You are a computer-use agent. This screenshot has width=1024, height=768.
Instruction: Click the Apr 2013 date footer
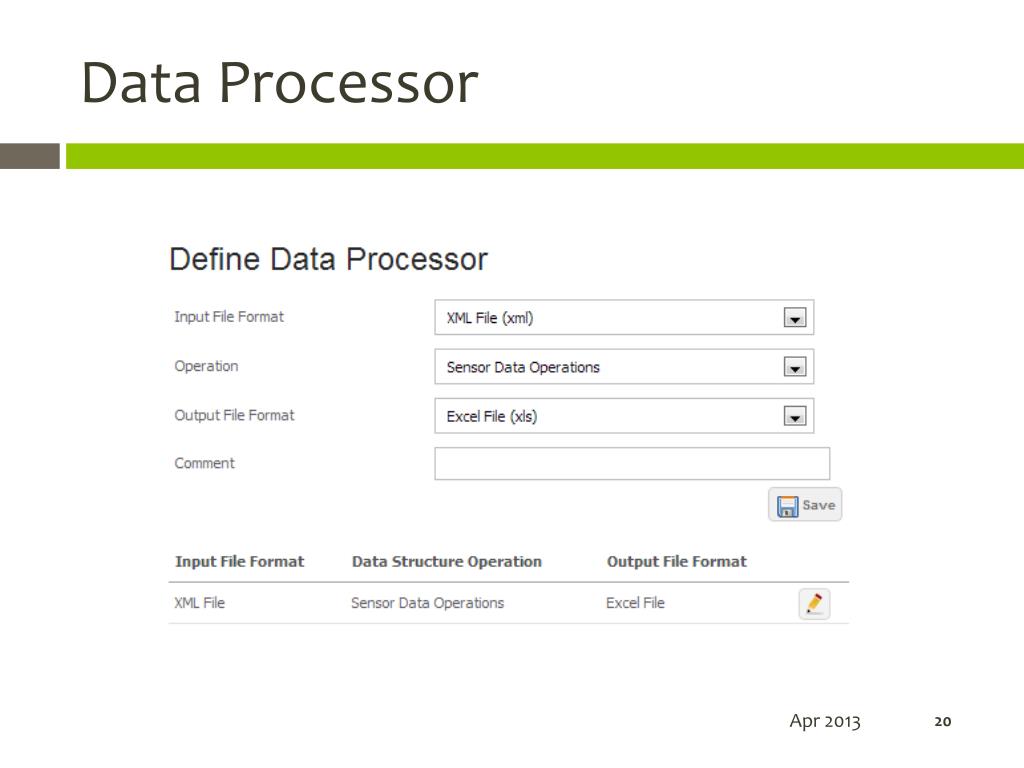pyautogui.click(x=825, y=721)
